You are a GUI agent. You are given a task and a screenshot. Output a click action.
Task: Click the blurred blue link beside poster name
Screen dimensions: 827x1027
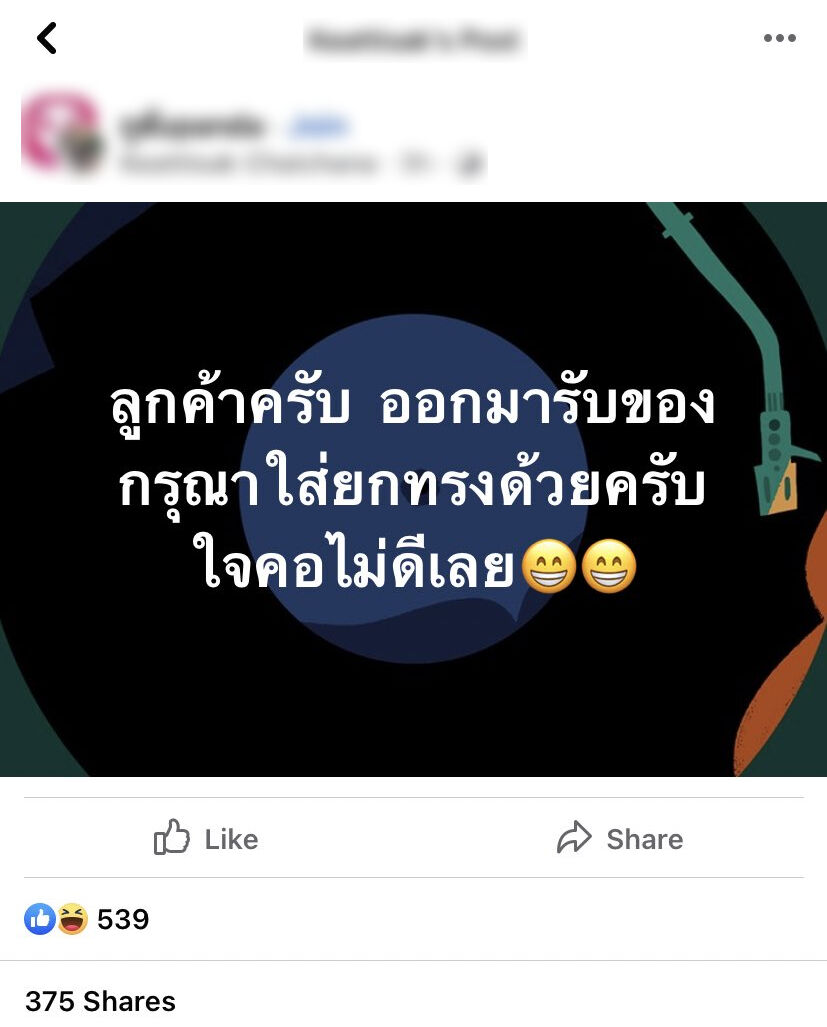(319, 126)
